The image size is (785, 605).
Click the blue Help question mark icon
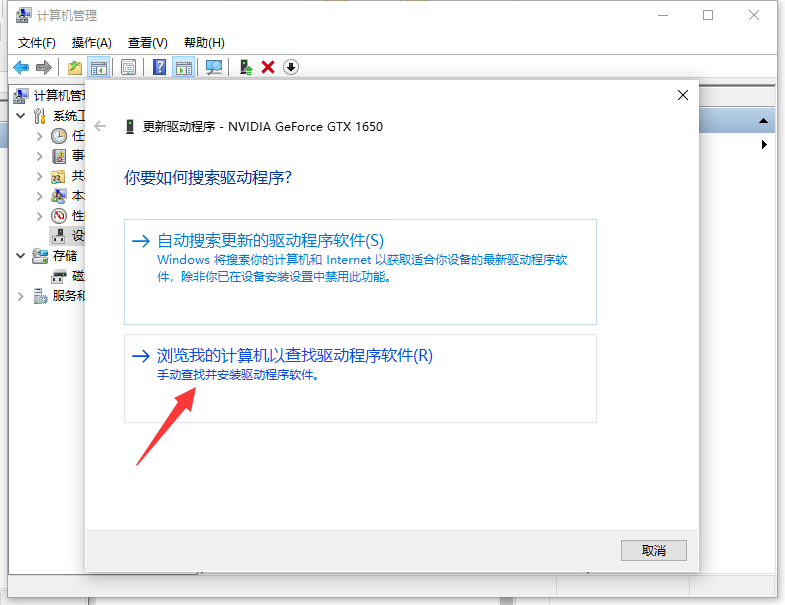tap(159, 67)
